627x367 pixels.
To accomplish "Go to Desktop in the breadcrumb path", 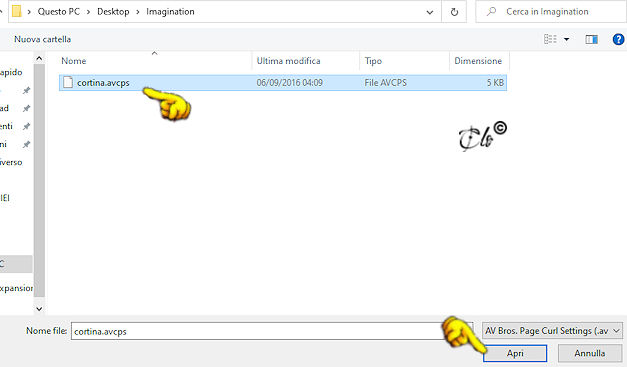I will click(113, 12).
